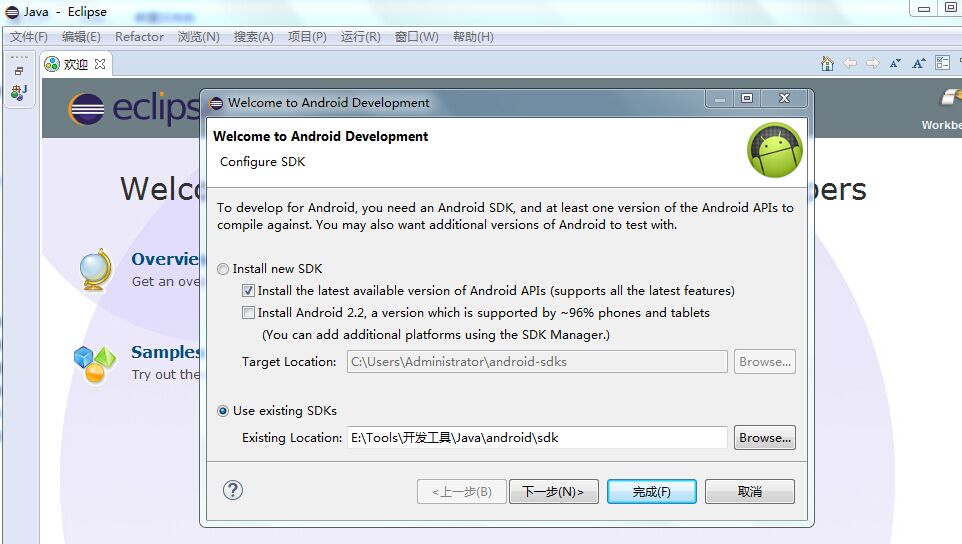
Task: Click the Eclipse logo on Welcome banner
Action: click(x=134, y=109)
